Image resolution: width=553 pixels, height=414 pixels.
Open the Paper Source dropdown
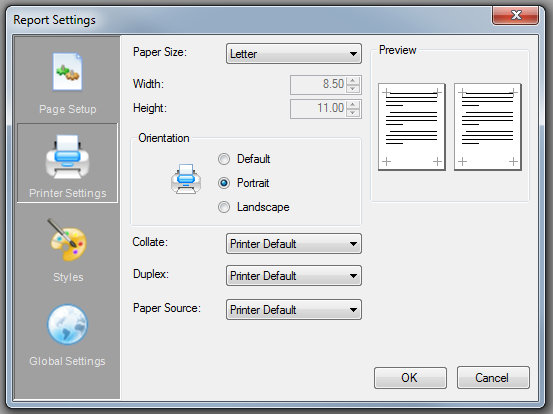coord(294,310)
